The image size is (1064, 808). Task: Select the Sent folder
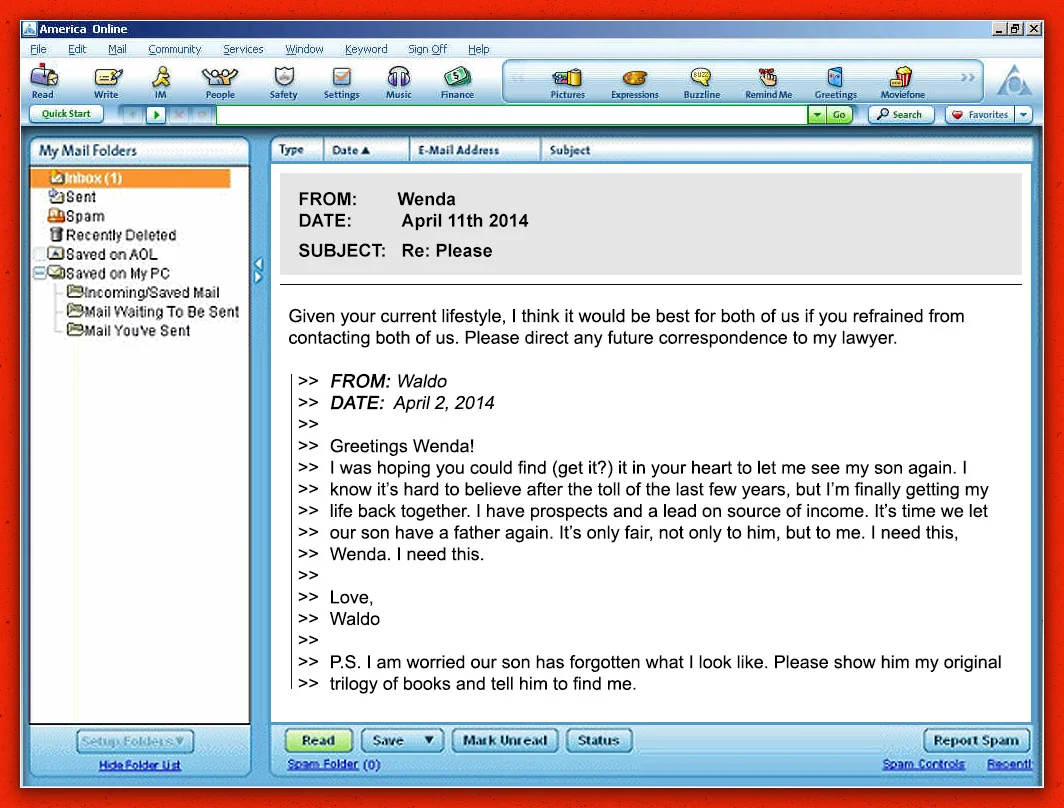[73, 197]
